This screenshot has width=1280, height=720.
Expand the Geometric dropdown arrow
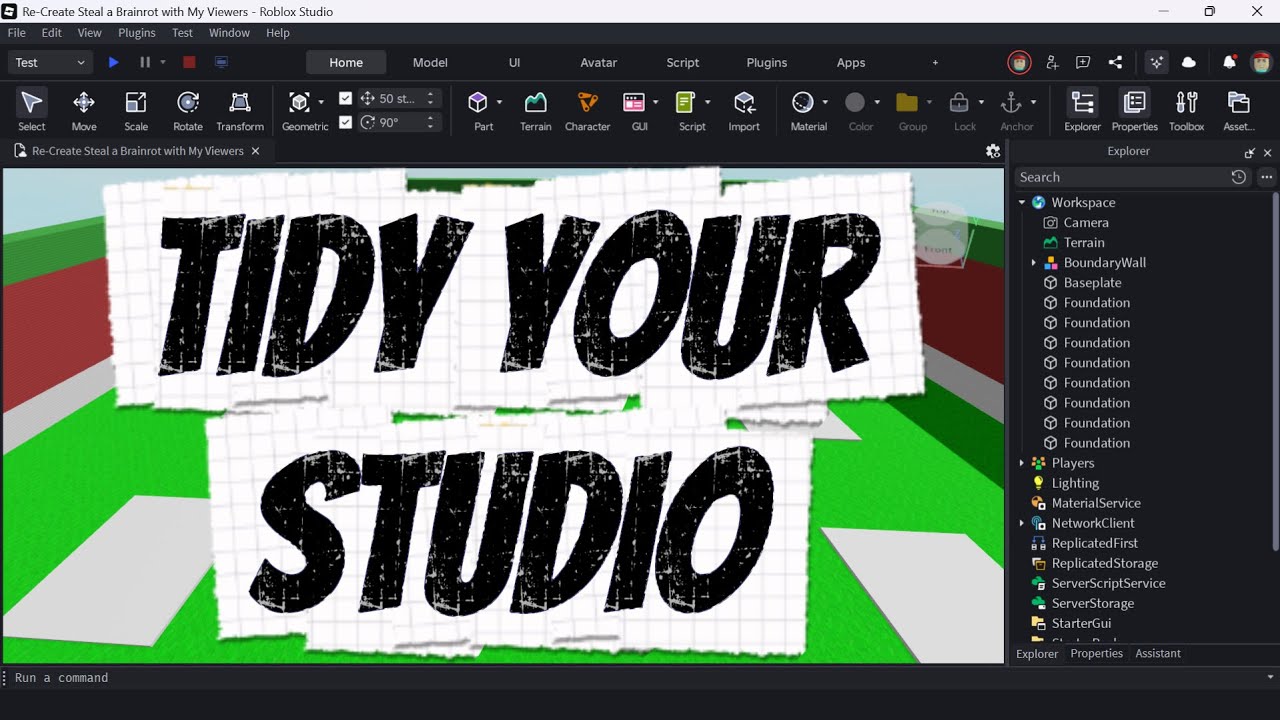[x=321, y=102]
